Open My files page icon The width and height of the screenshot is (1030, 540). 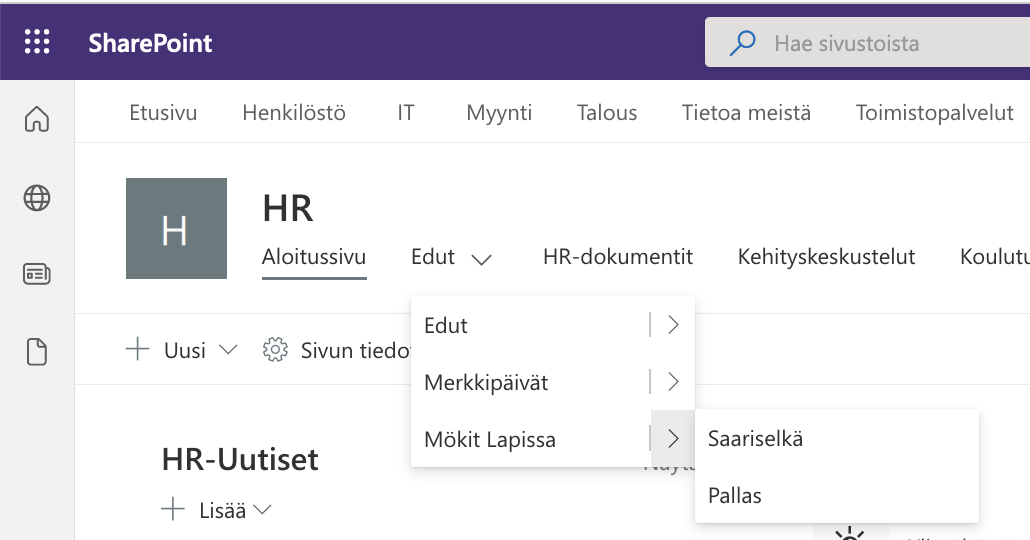click(37, 352)
